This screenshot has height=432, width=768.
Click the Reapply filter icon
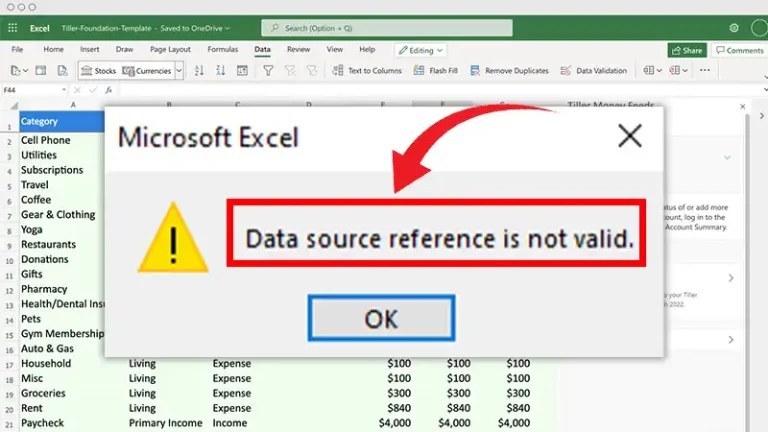point(312,71)
